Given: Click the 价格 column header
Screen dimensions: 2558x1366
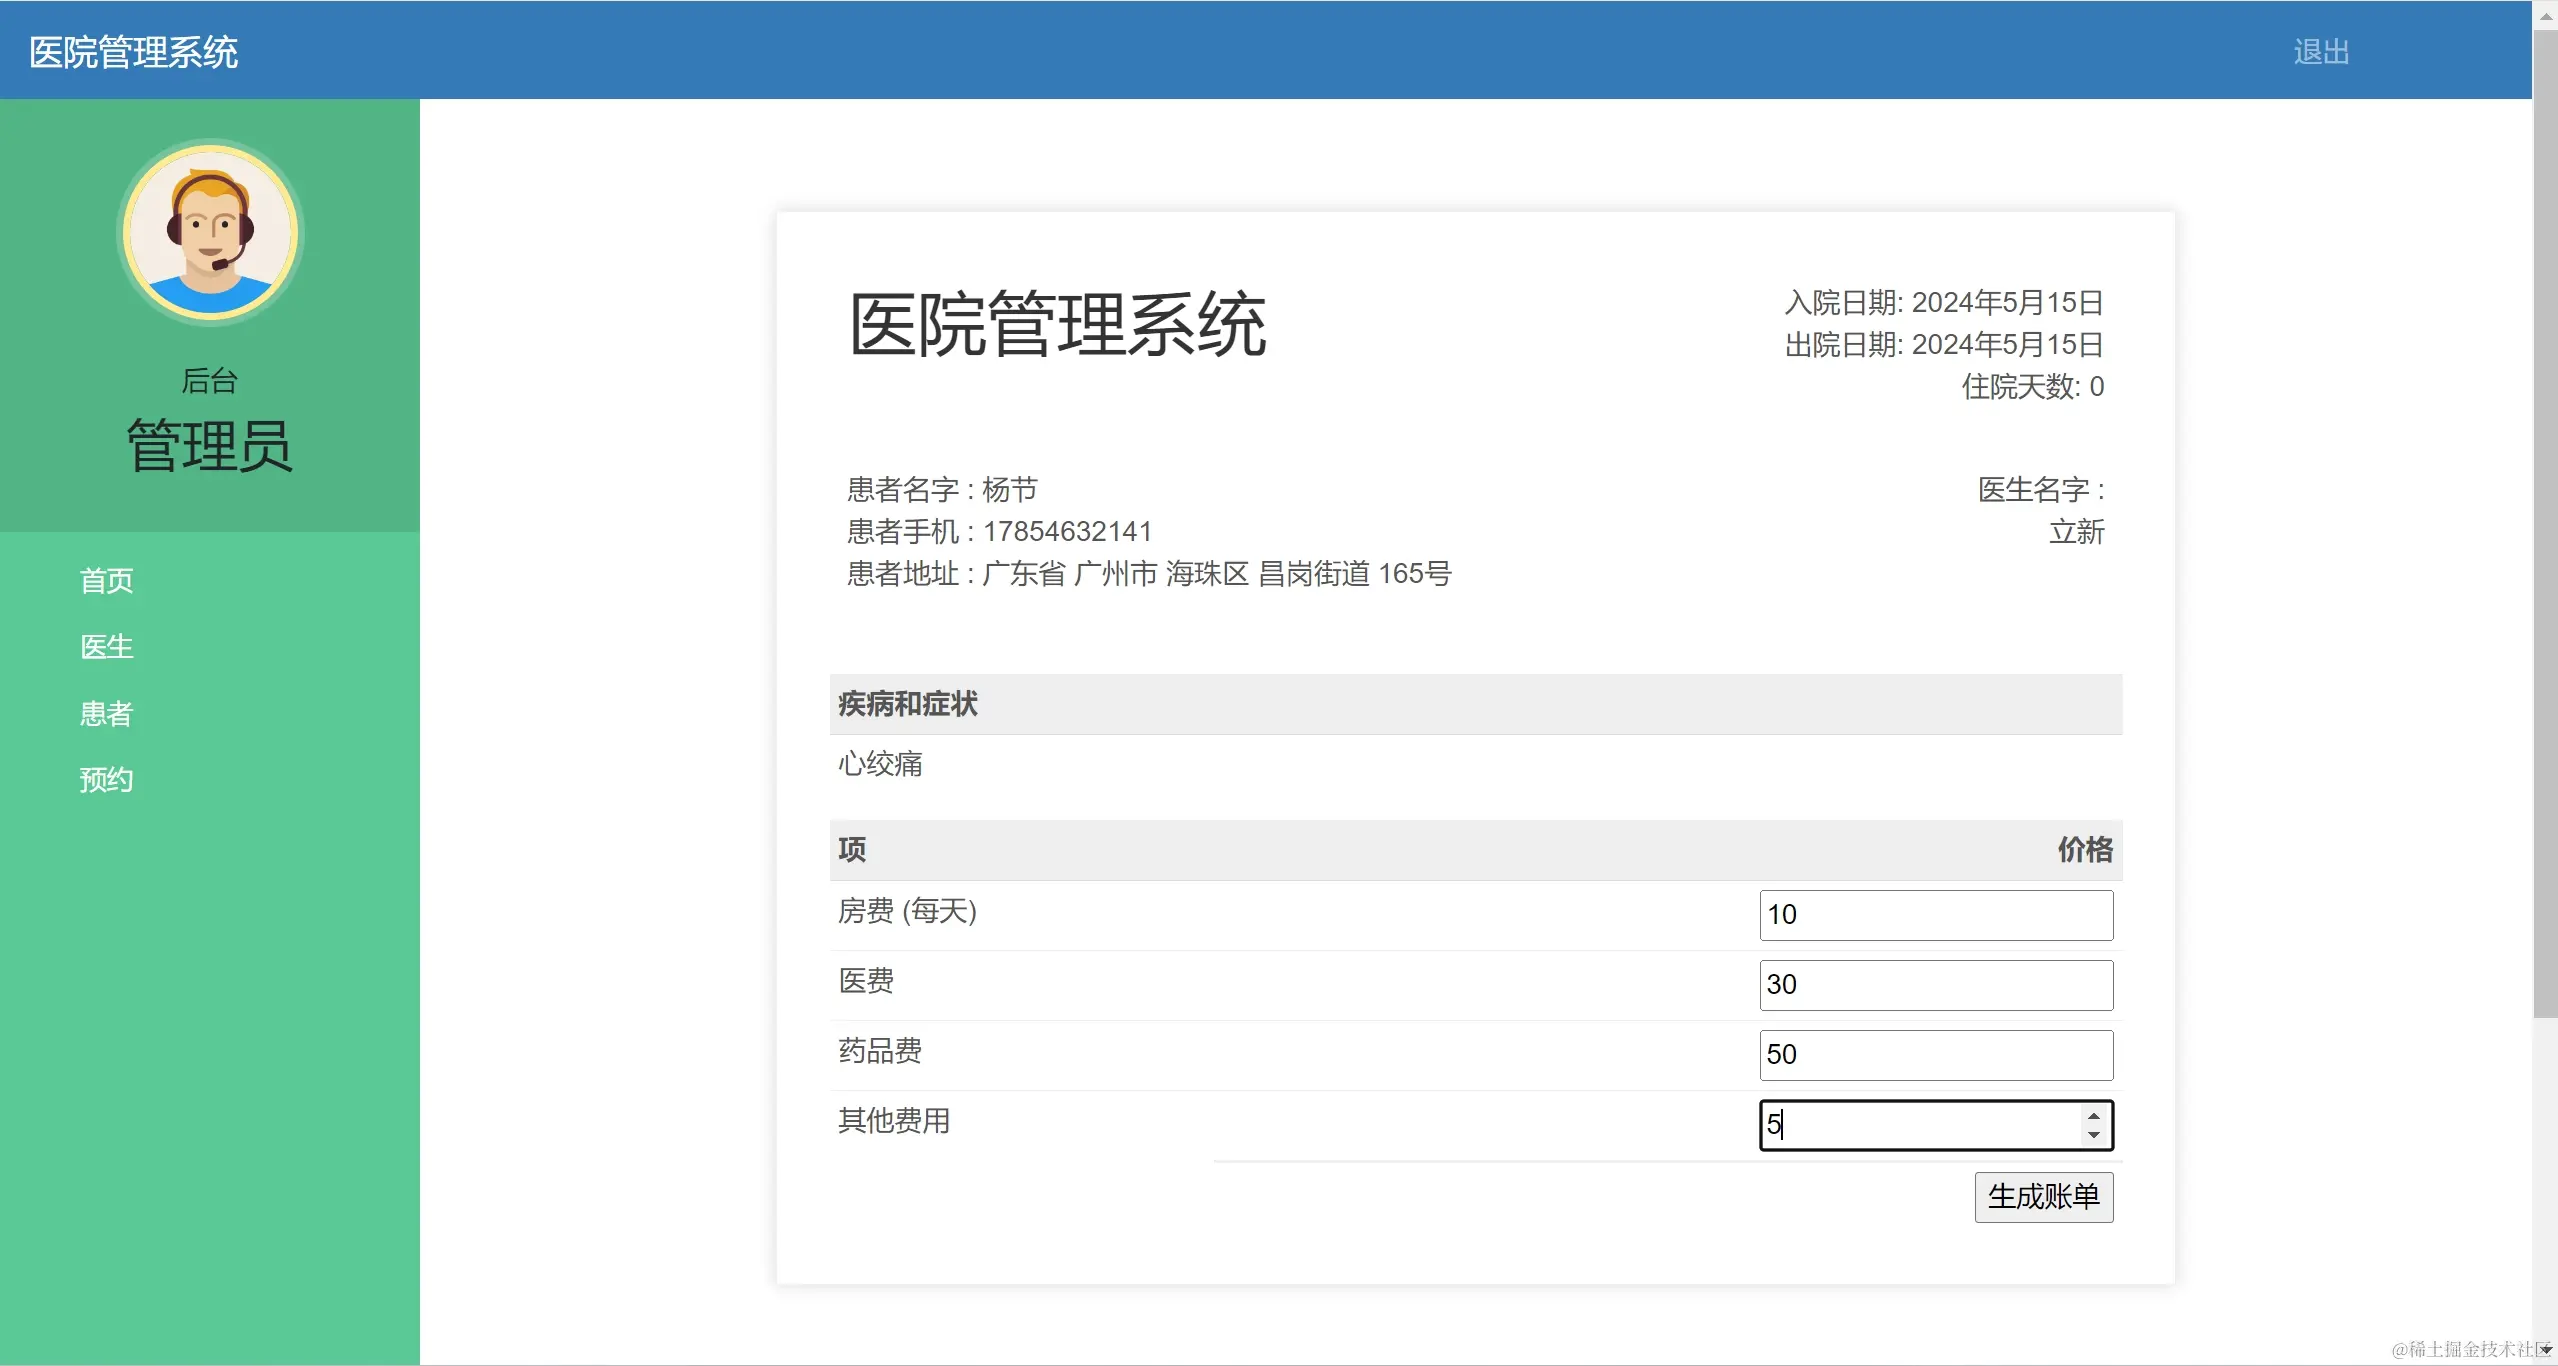Looking at the screenshot, I should 2085,850.
